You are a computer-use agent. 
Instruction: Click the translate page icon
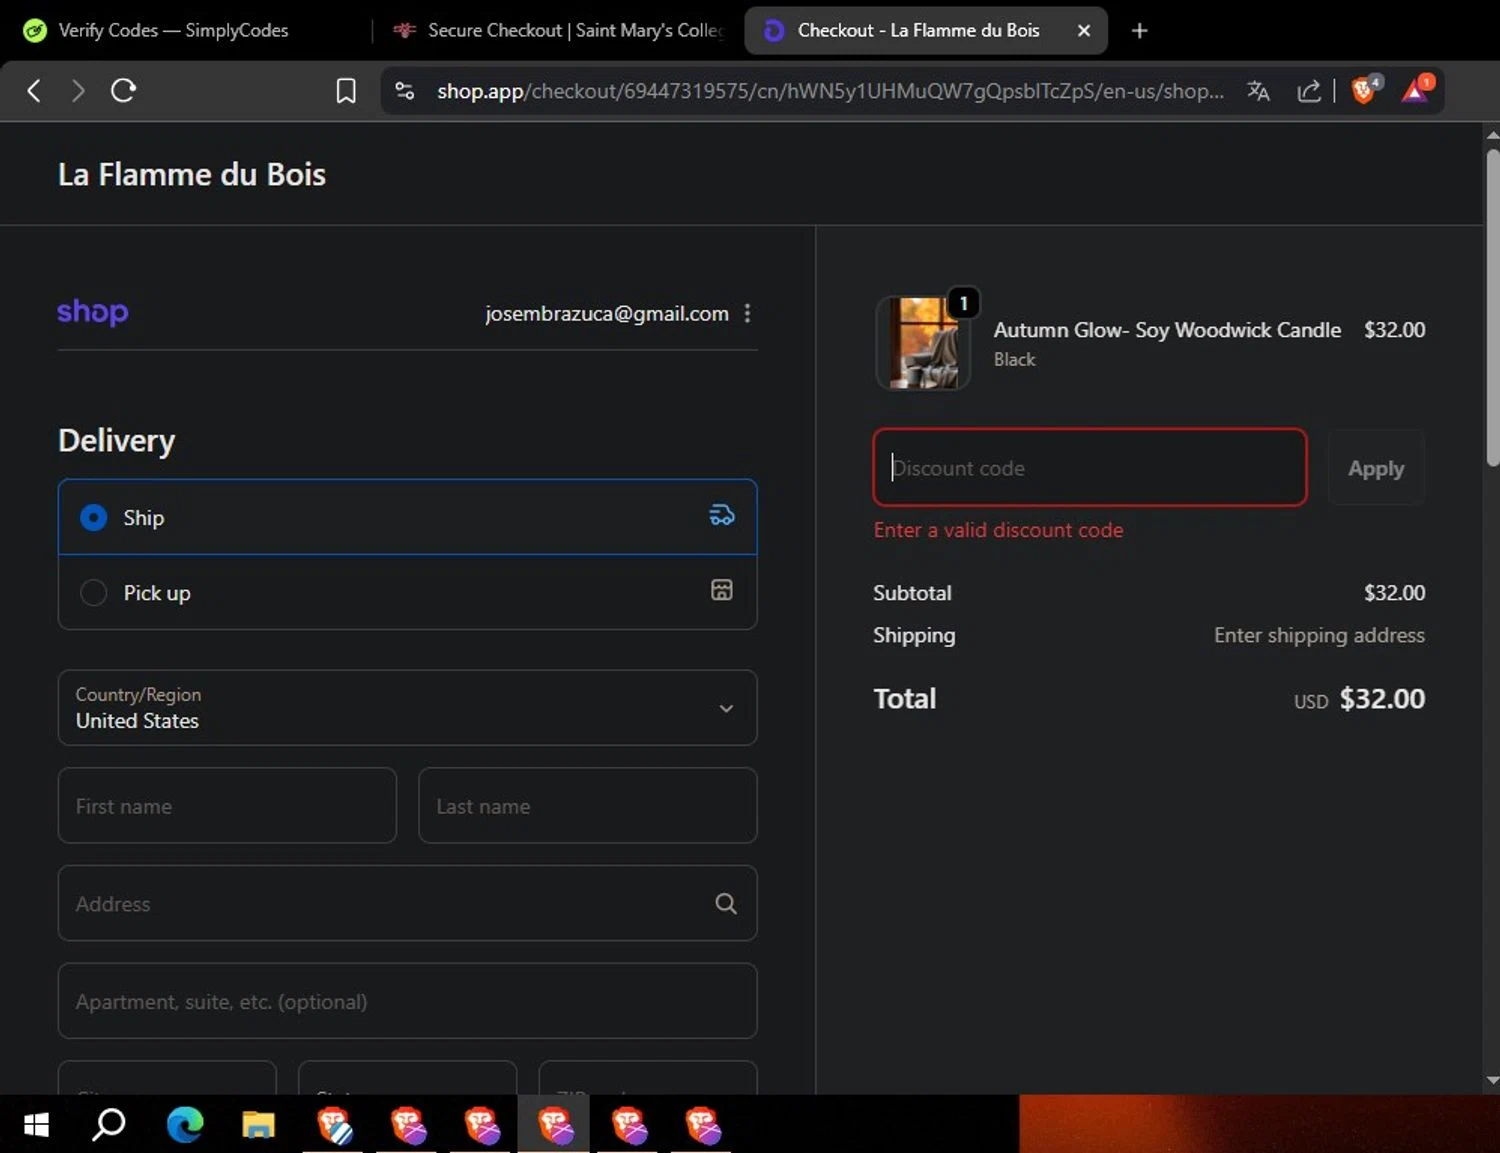[x=1258, y=91]
